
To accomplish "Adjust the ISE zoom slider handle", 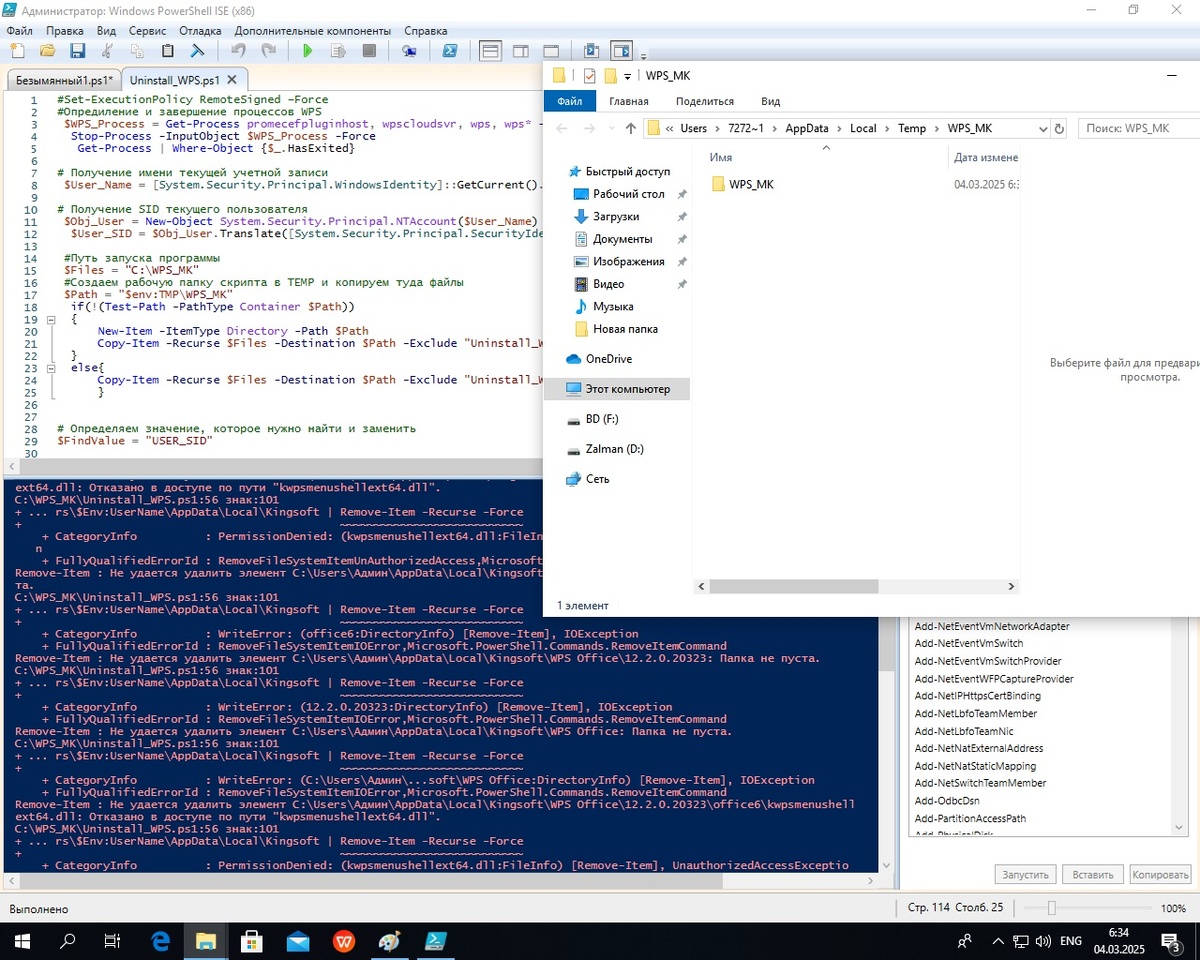I will pyautogui.click(x=1051, y=908).
